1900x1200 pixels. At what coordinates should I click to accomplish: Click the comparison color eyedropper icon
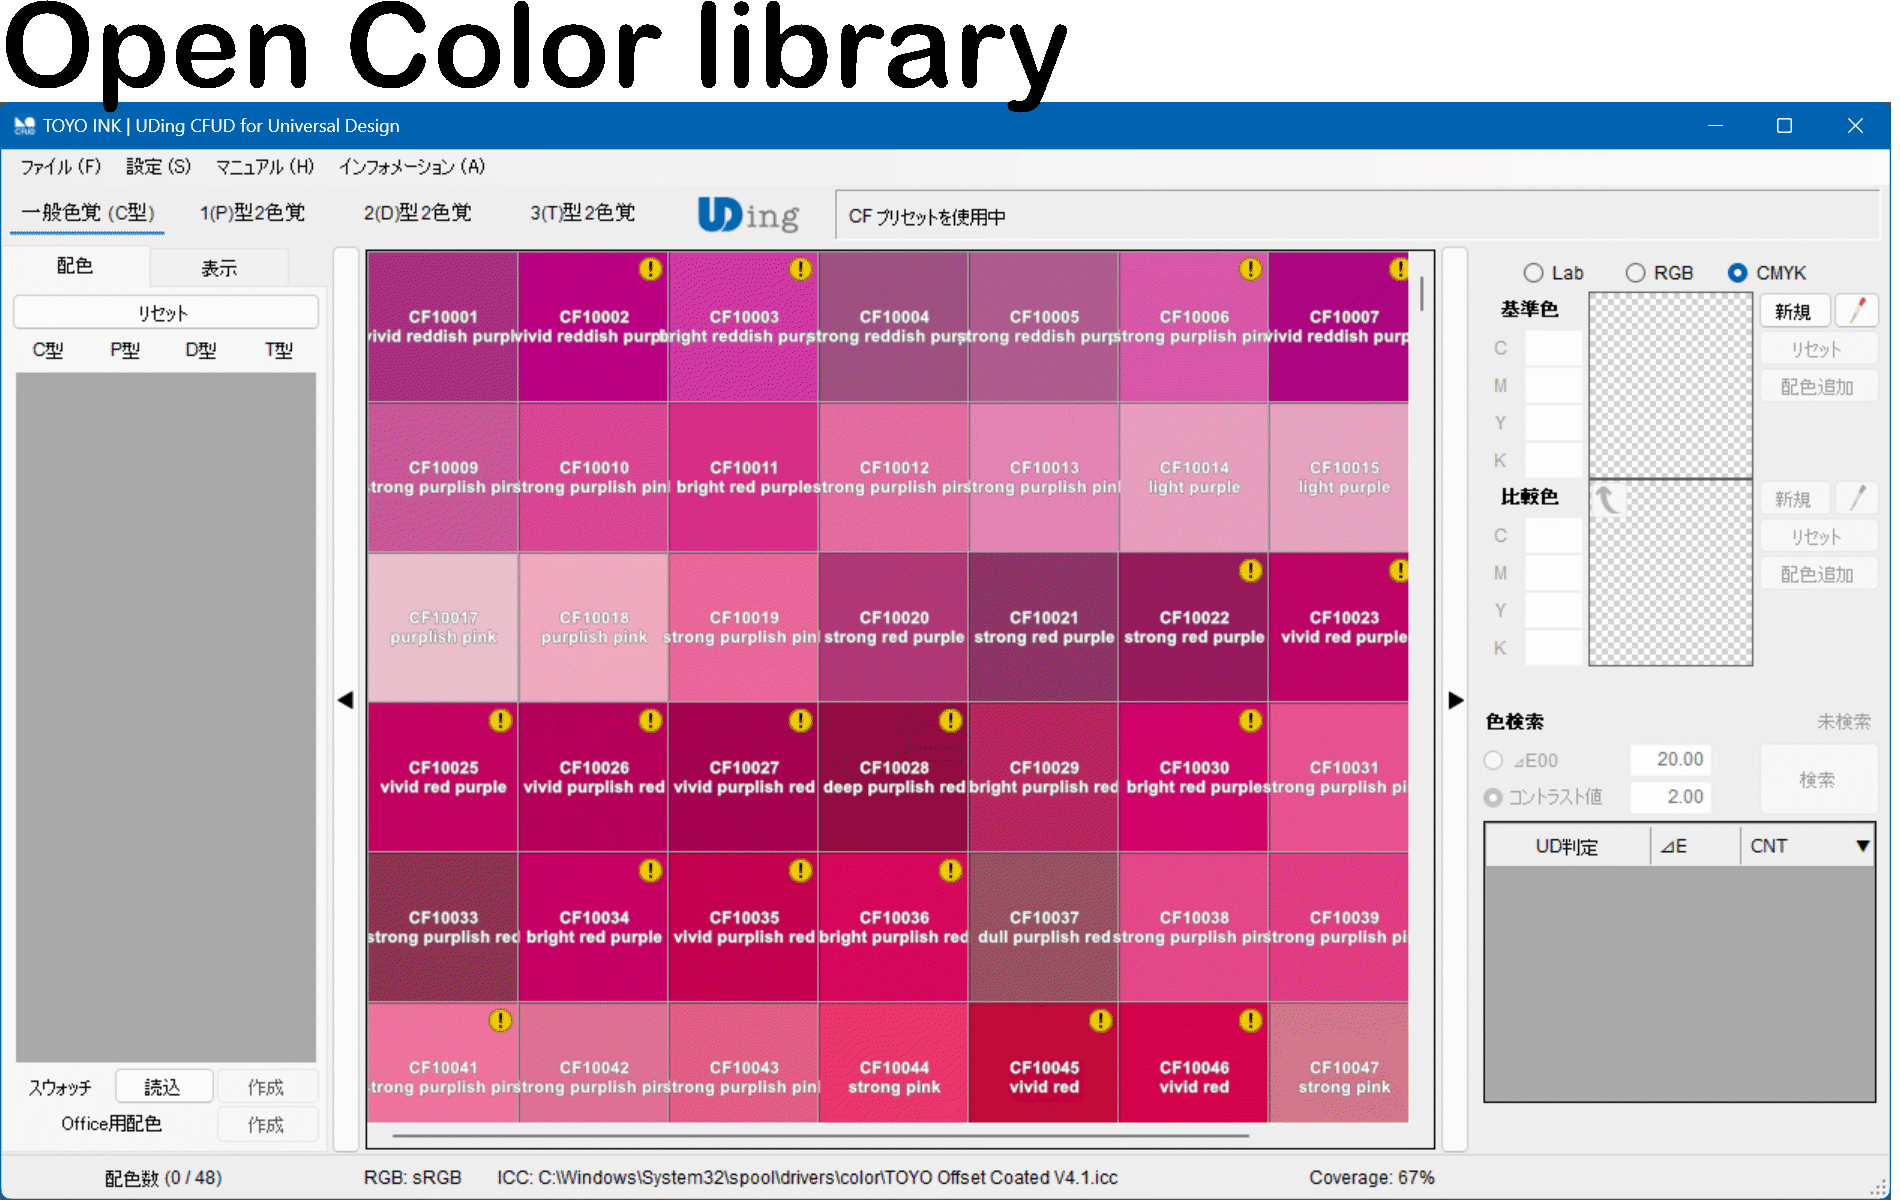tap(1857, 498)
